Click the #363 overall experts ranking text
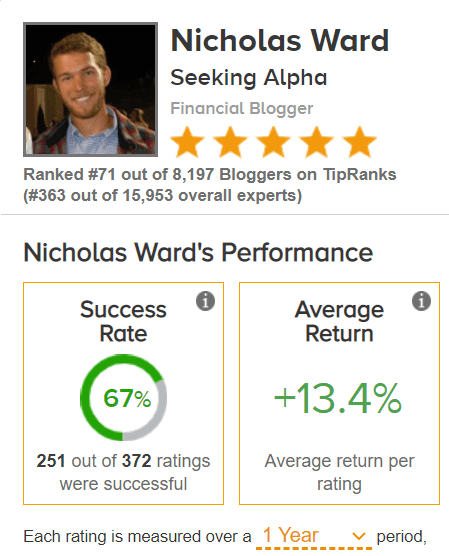The image size is (449, 556). pyautogui.click(x=162, y=195)
